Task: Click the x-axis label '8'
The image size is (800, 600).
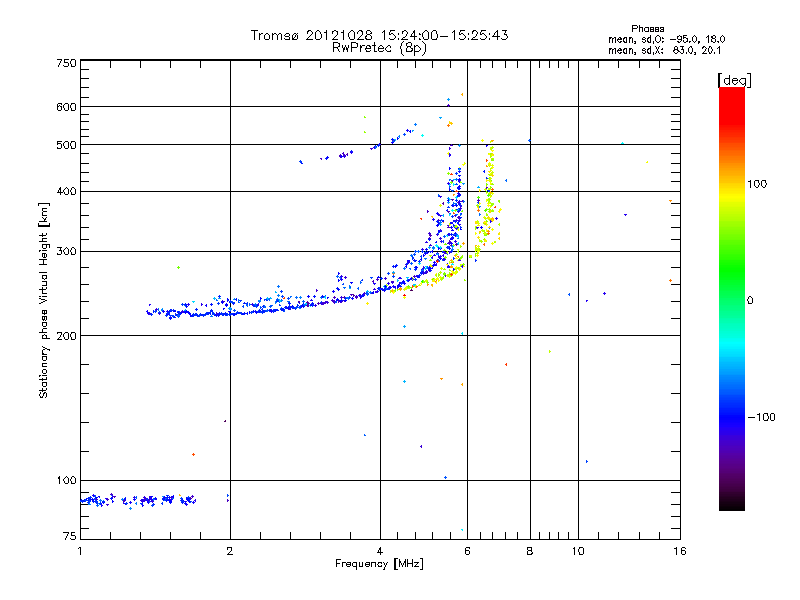Action: pos(530,551)
